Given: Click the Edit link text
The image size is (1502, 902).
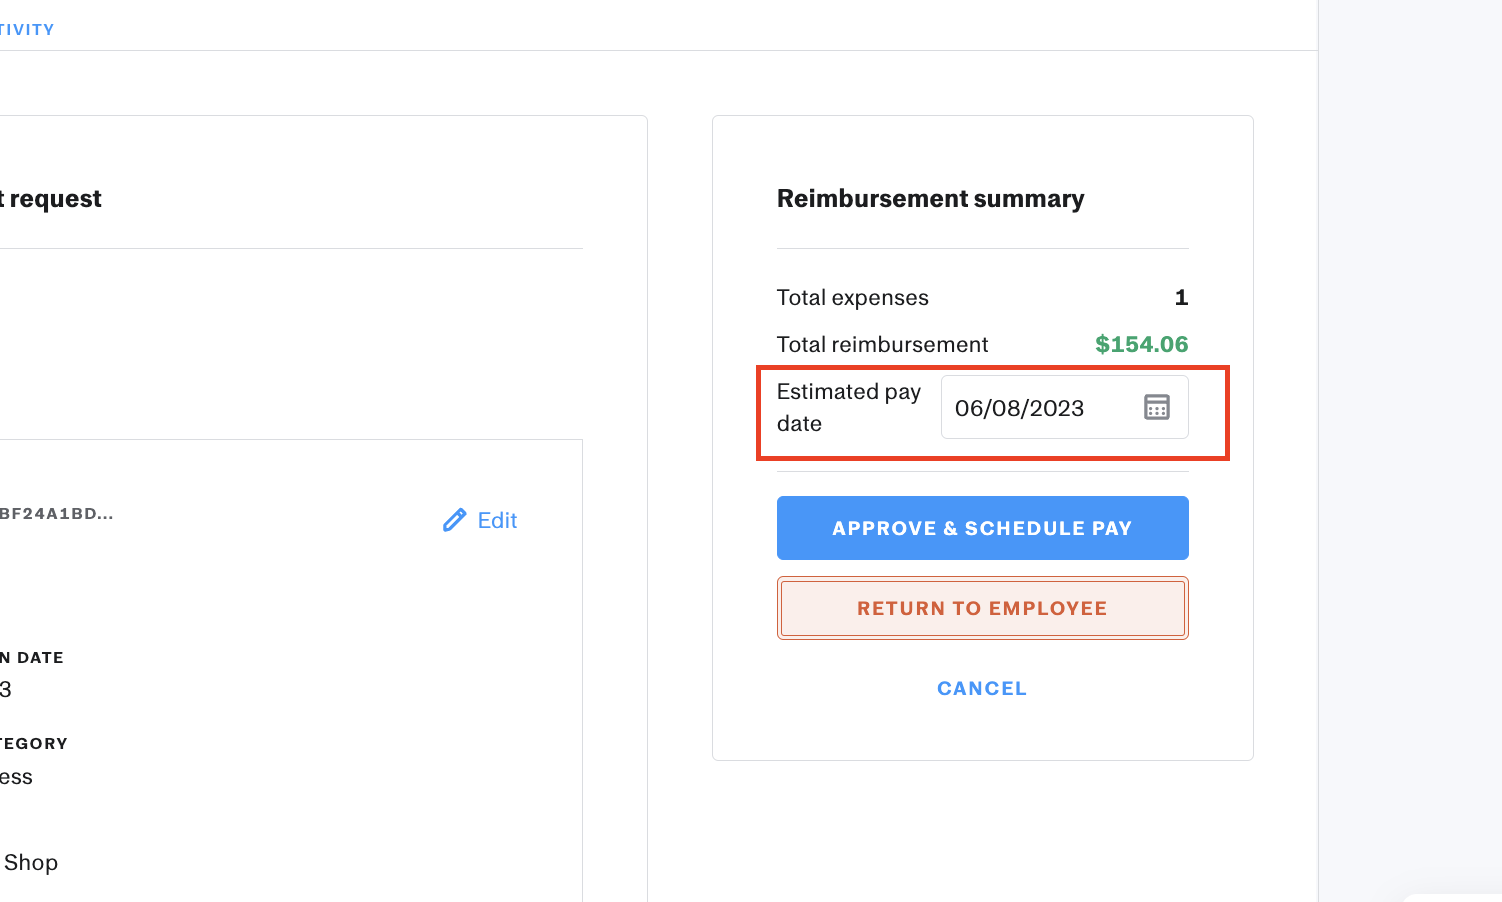Looking at the screenshot, I should [x=497, y=520].
